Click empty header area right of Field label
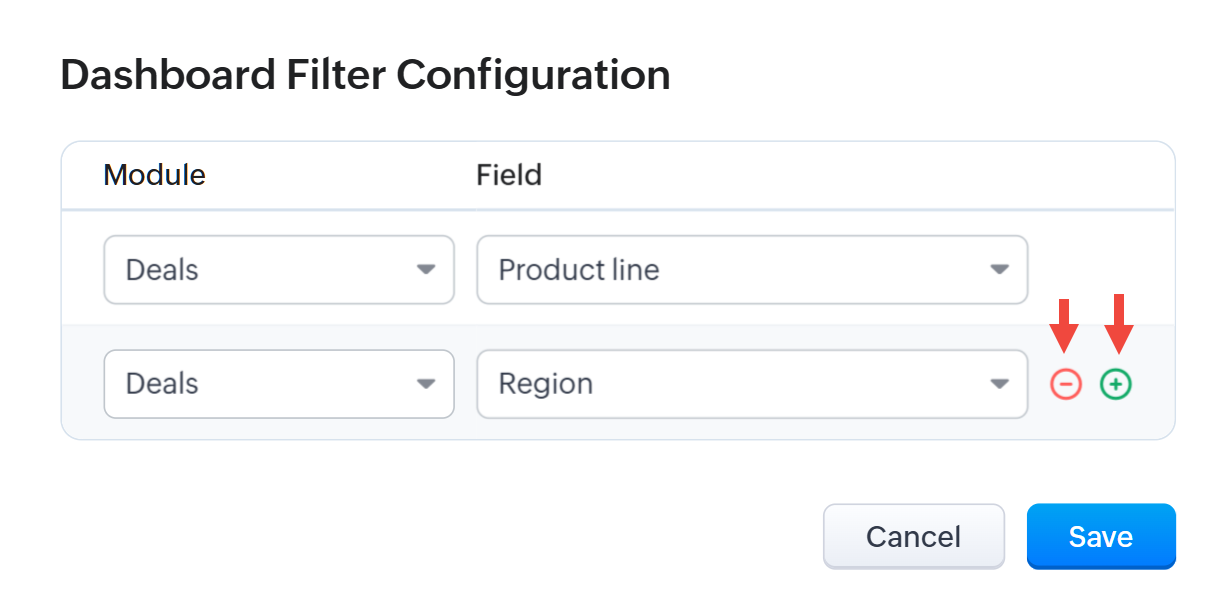 850,175
